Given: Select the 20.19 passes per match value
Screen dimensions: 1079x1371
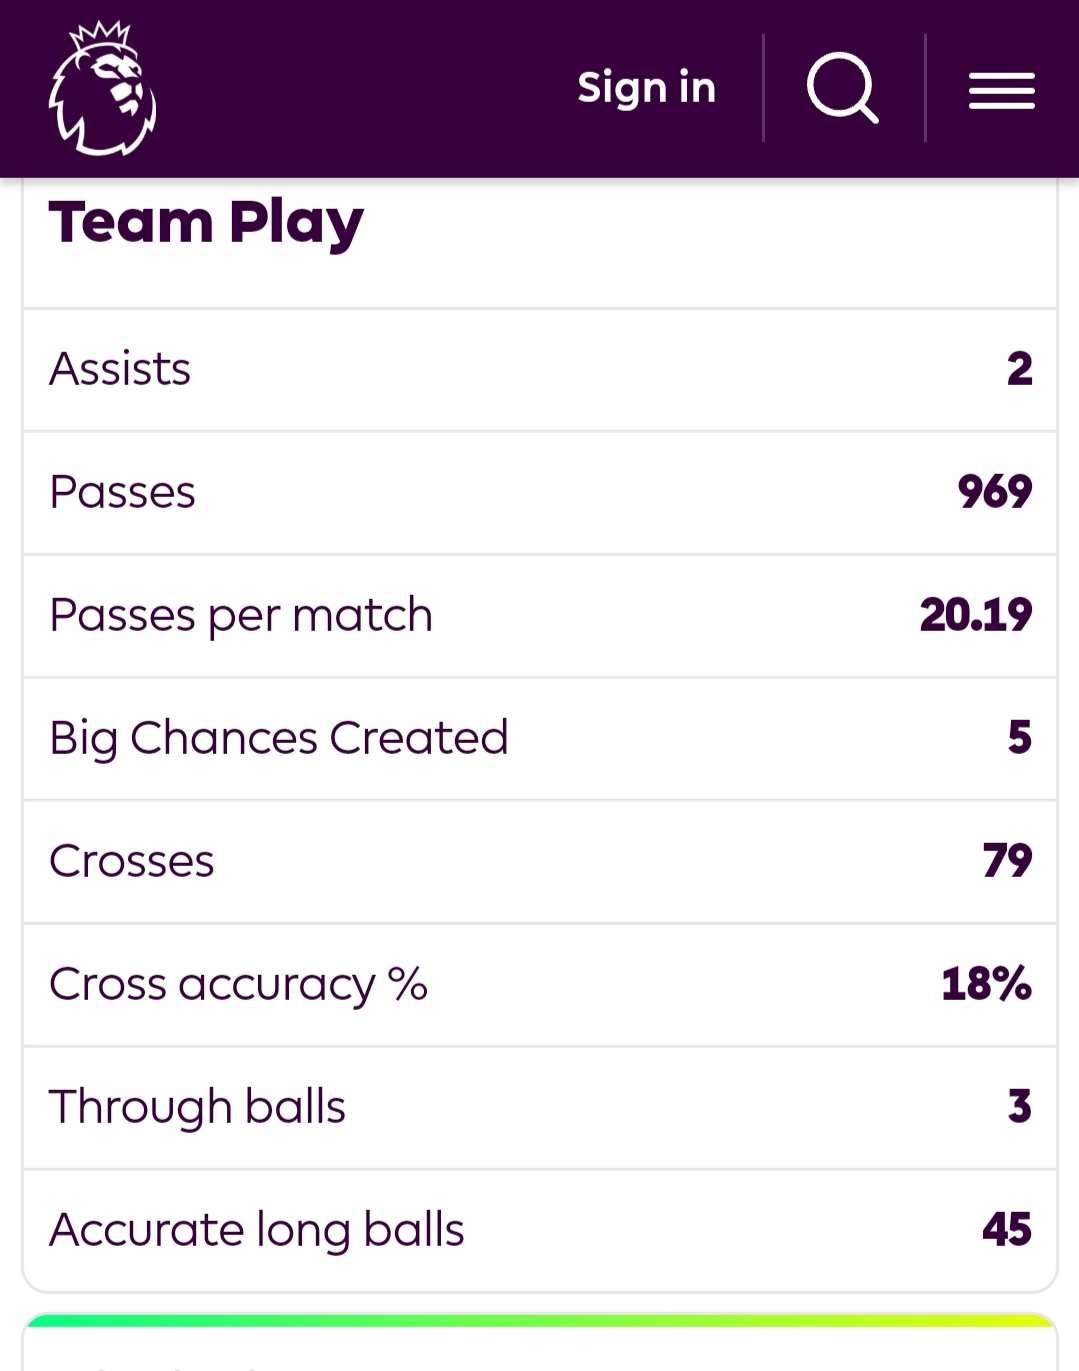Looking at the screenshot, I should [x=975, y=615].
